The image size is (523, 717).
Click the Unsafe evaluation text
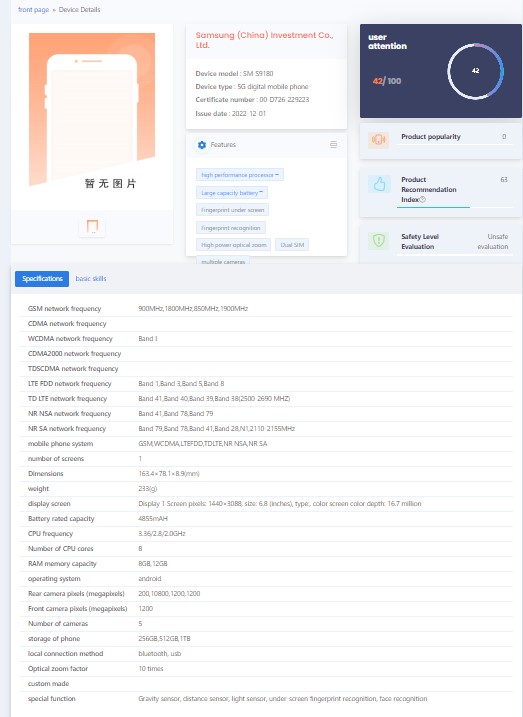pyautogui.click(x=493, y=241)
